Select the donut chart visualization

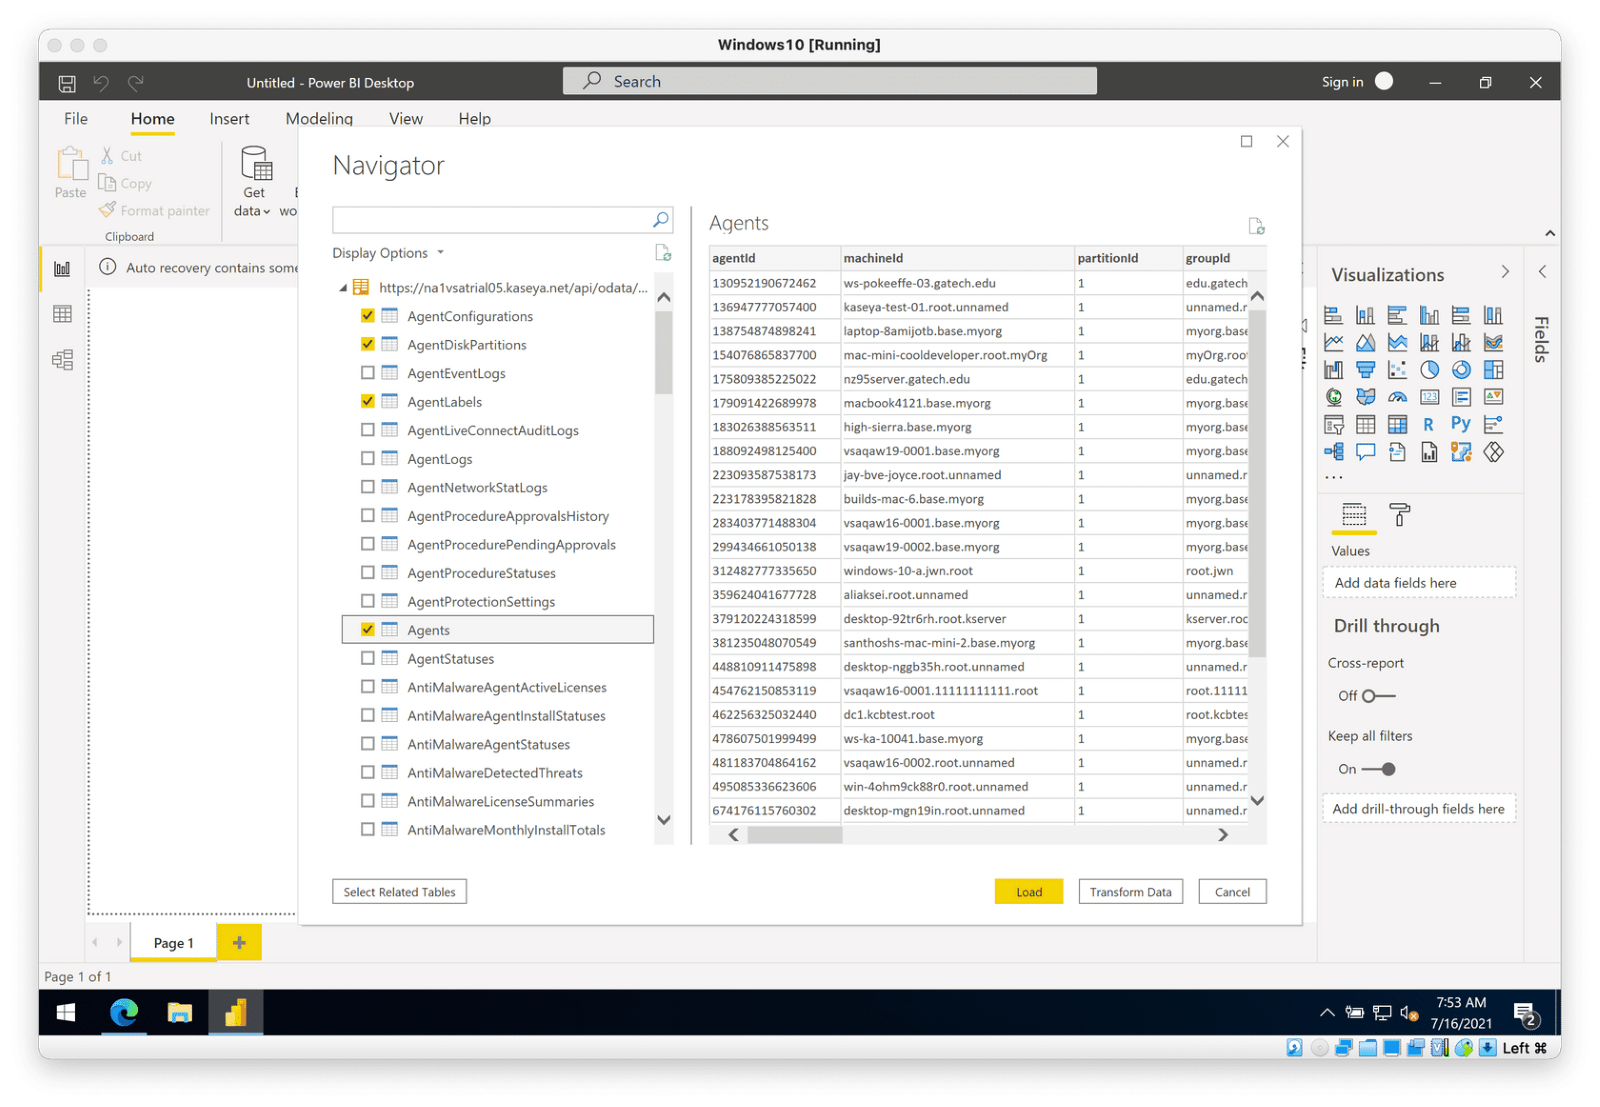pyautogui.click(x=1461, y=370)
